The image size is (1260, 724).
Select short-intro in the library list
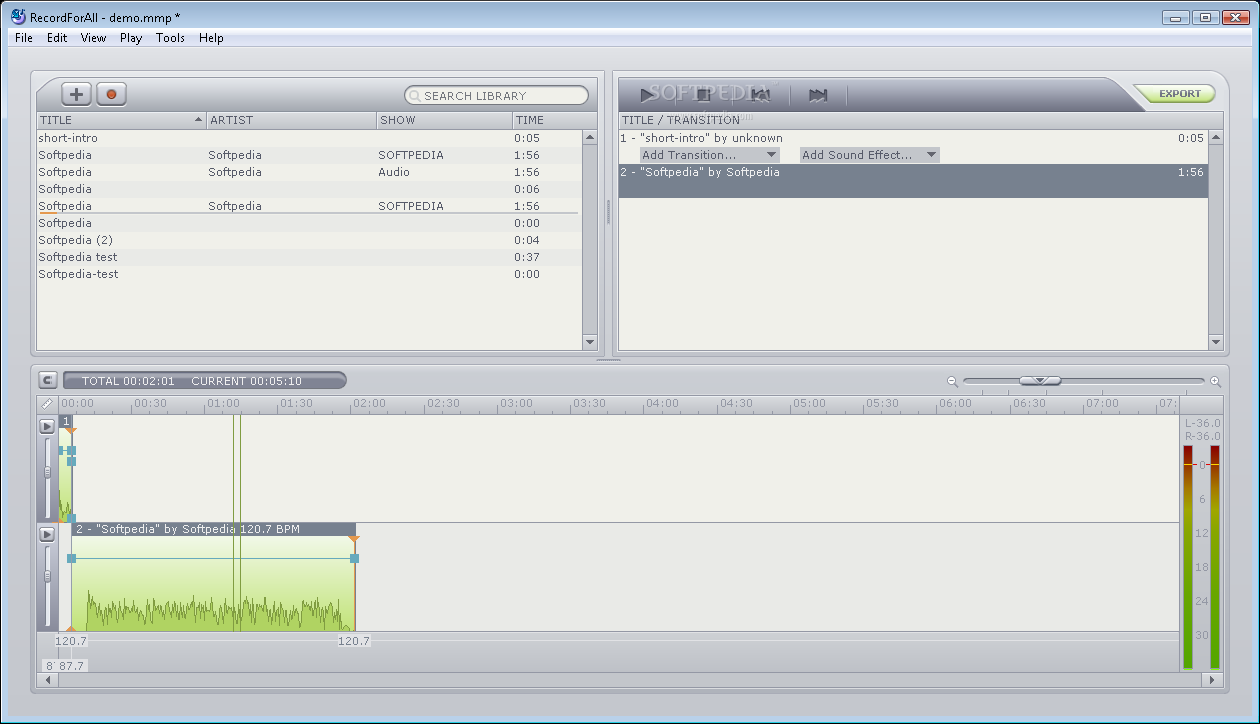coord(309,138)
